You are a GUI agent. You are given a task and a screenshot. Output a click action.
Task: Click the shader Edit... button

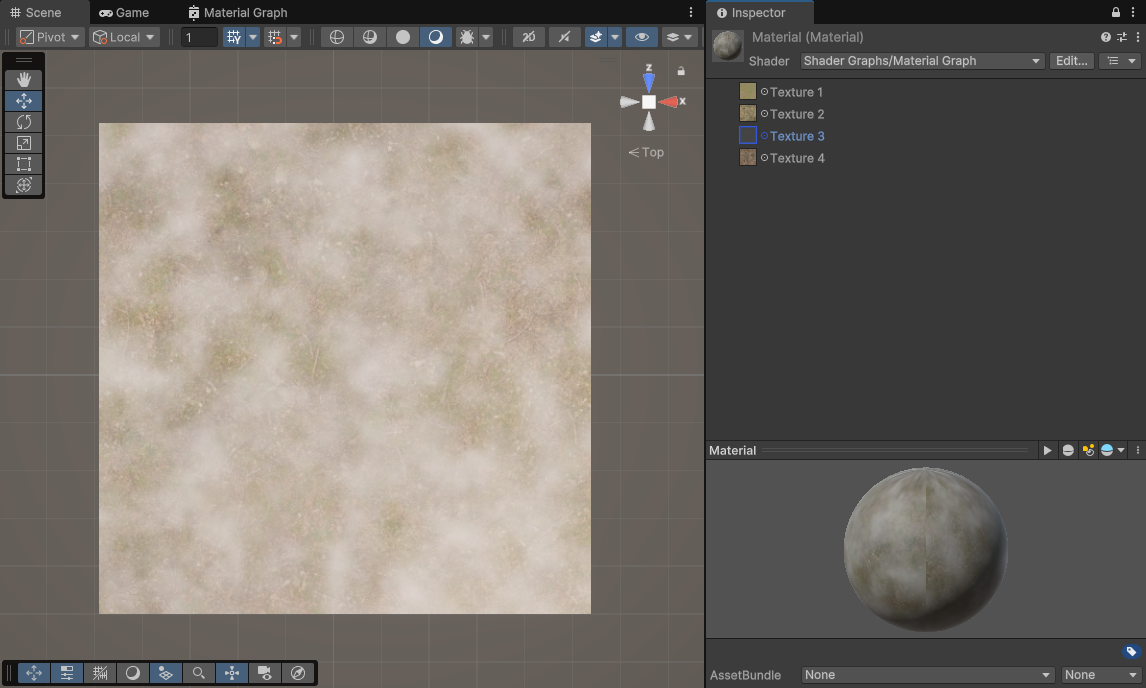(1071, 61)
